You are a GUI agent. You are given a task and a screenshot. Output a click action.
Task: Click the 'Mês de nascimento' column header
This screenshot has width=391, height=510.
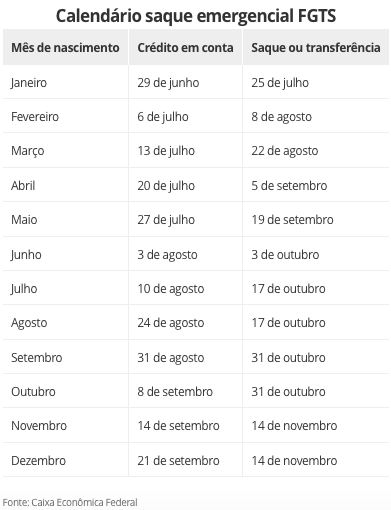pos(65,48)
